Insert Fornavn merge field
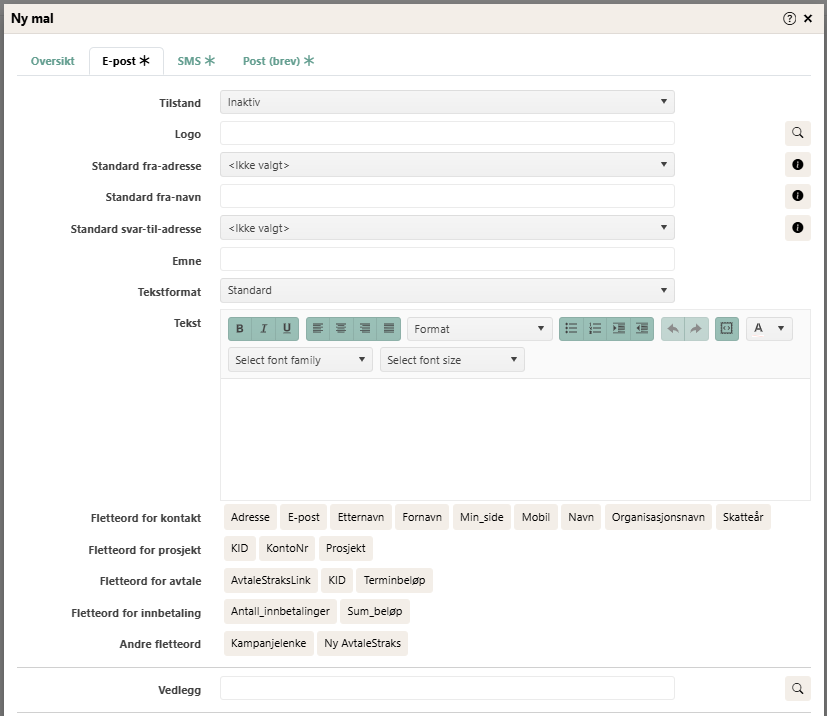 (422, 517)
